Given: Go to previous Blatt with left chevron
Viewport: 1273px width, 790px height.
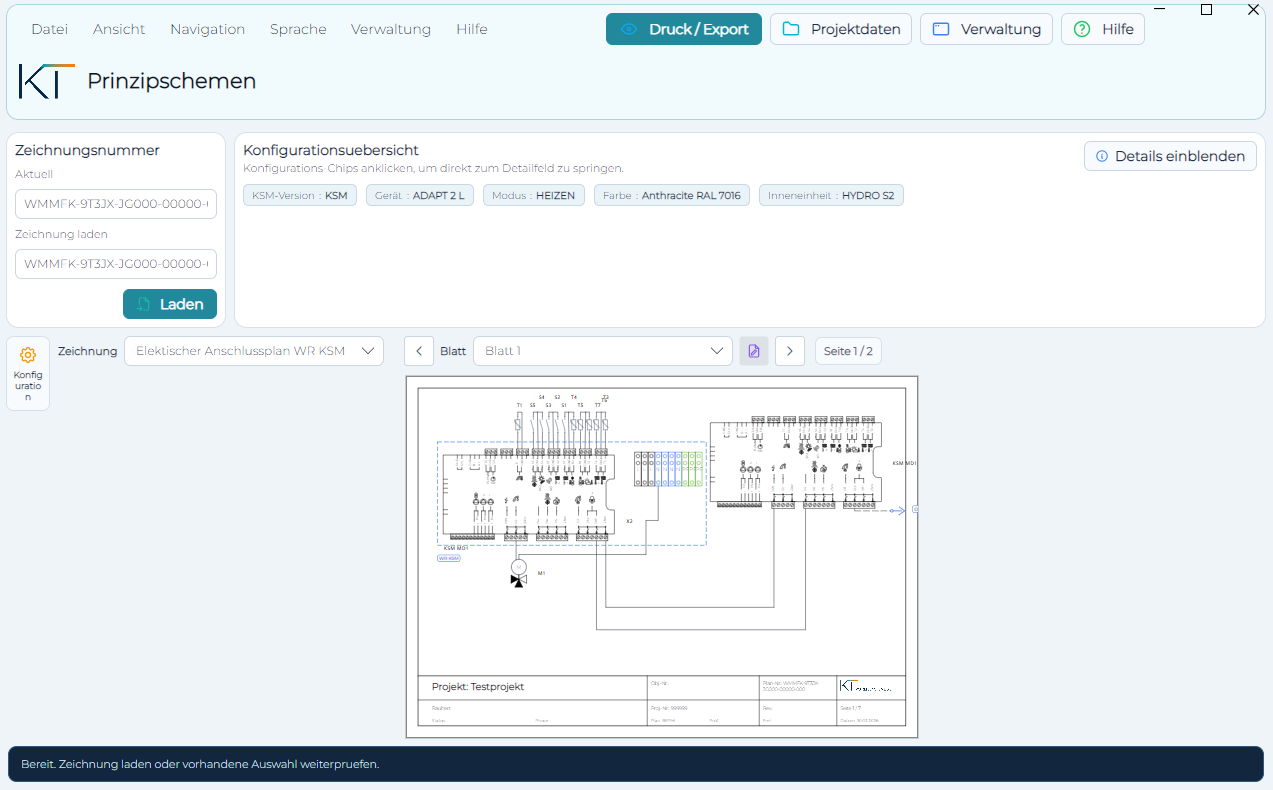Looking at the screenshot, I should pos(419,351).
